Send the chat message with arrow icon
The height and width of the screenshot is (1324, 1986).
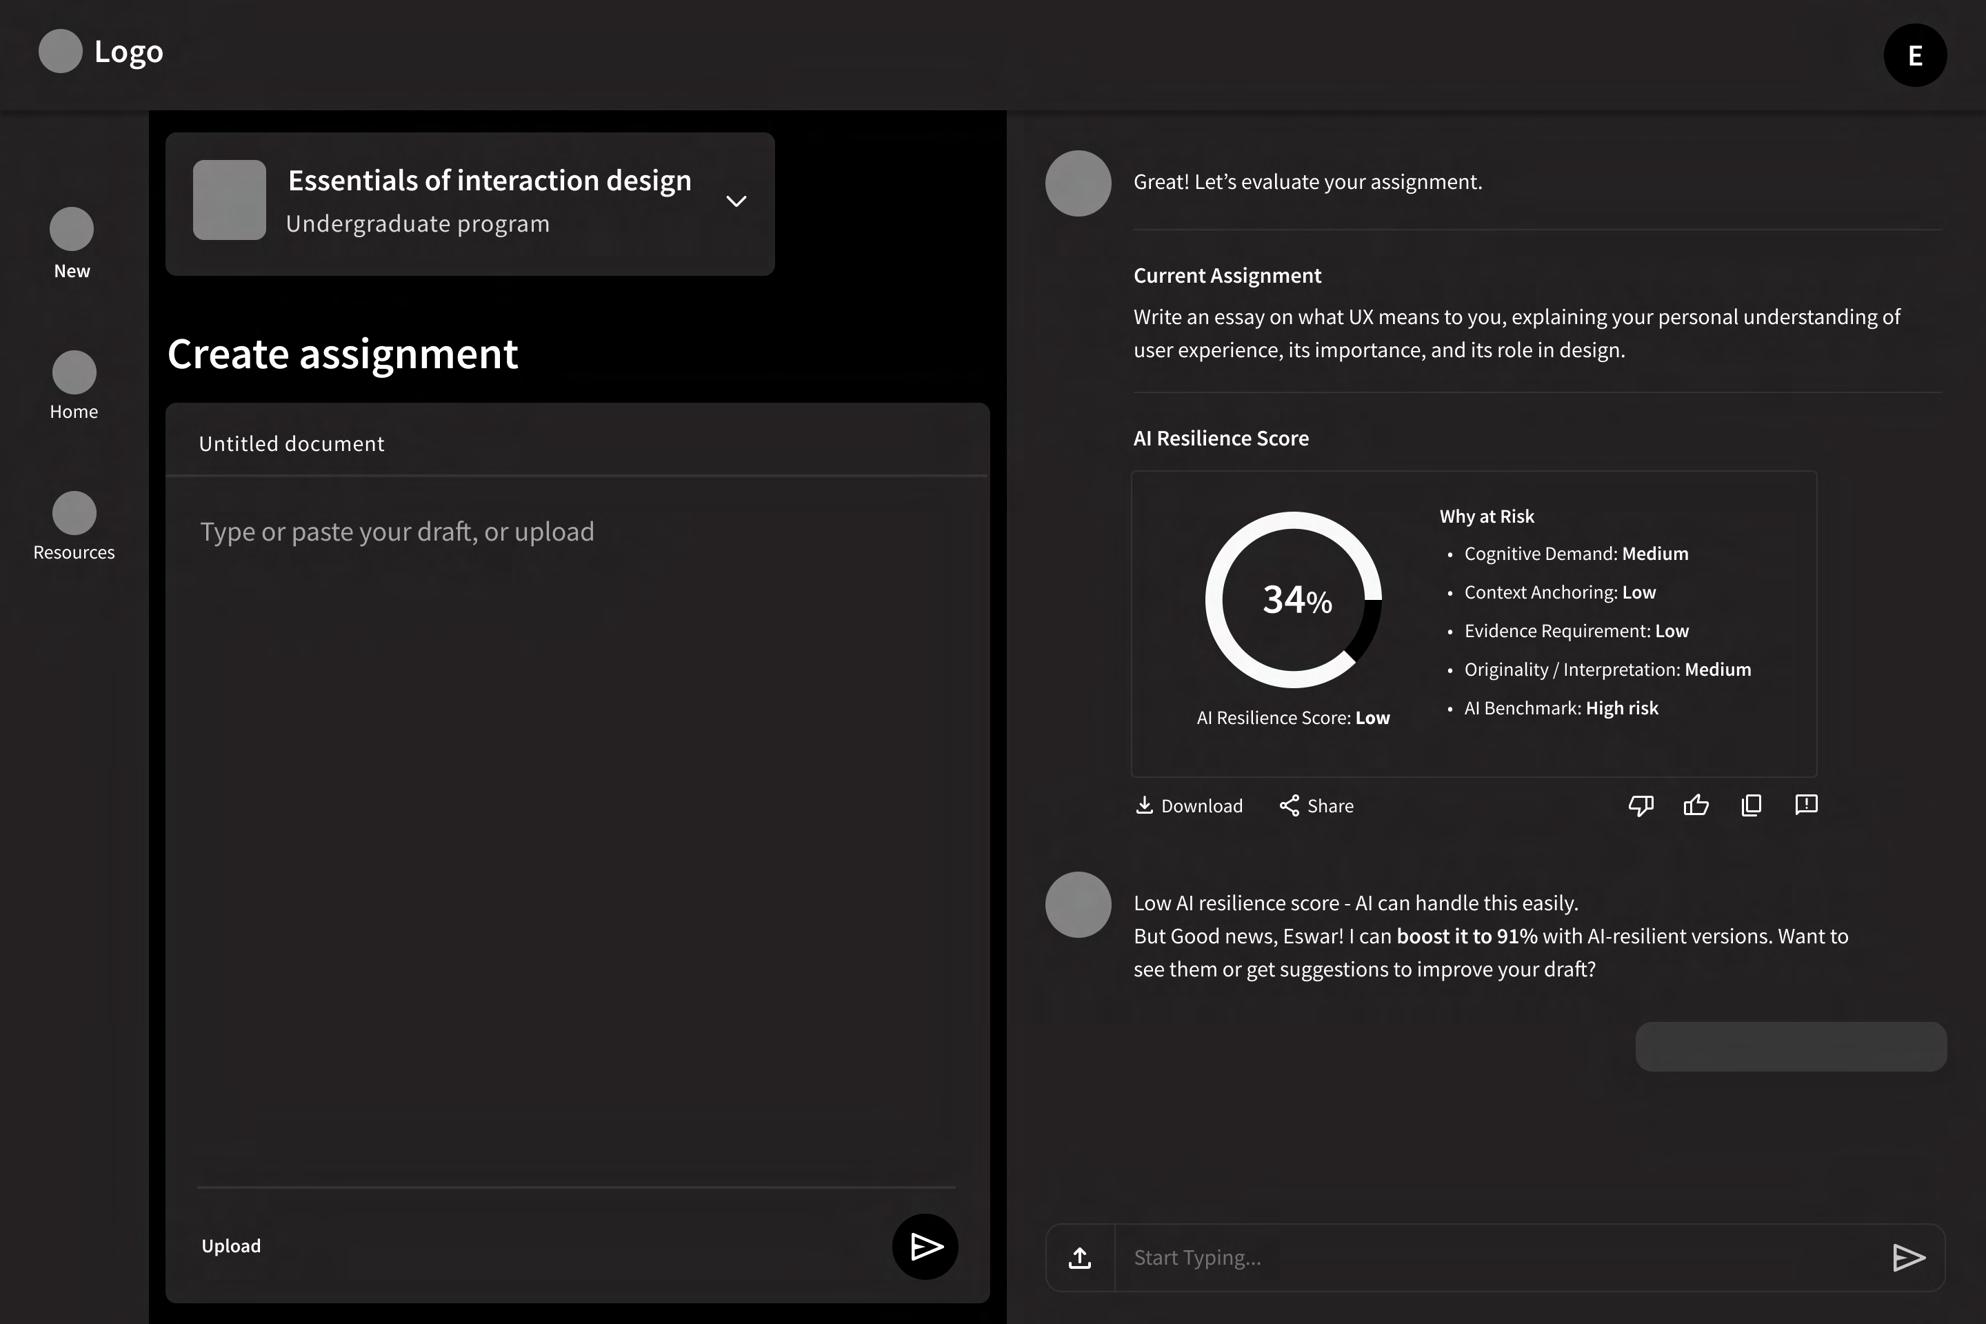(1908, 1257)
